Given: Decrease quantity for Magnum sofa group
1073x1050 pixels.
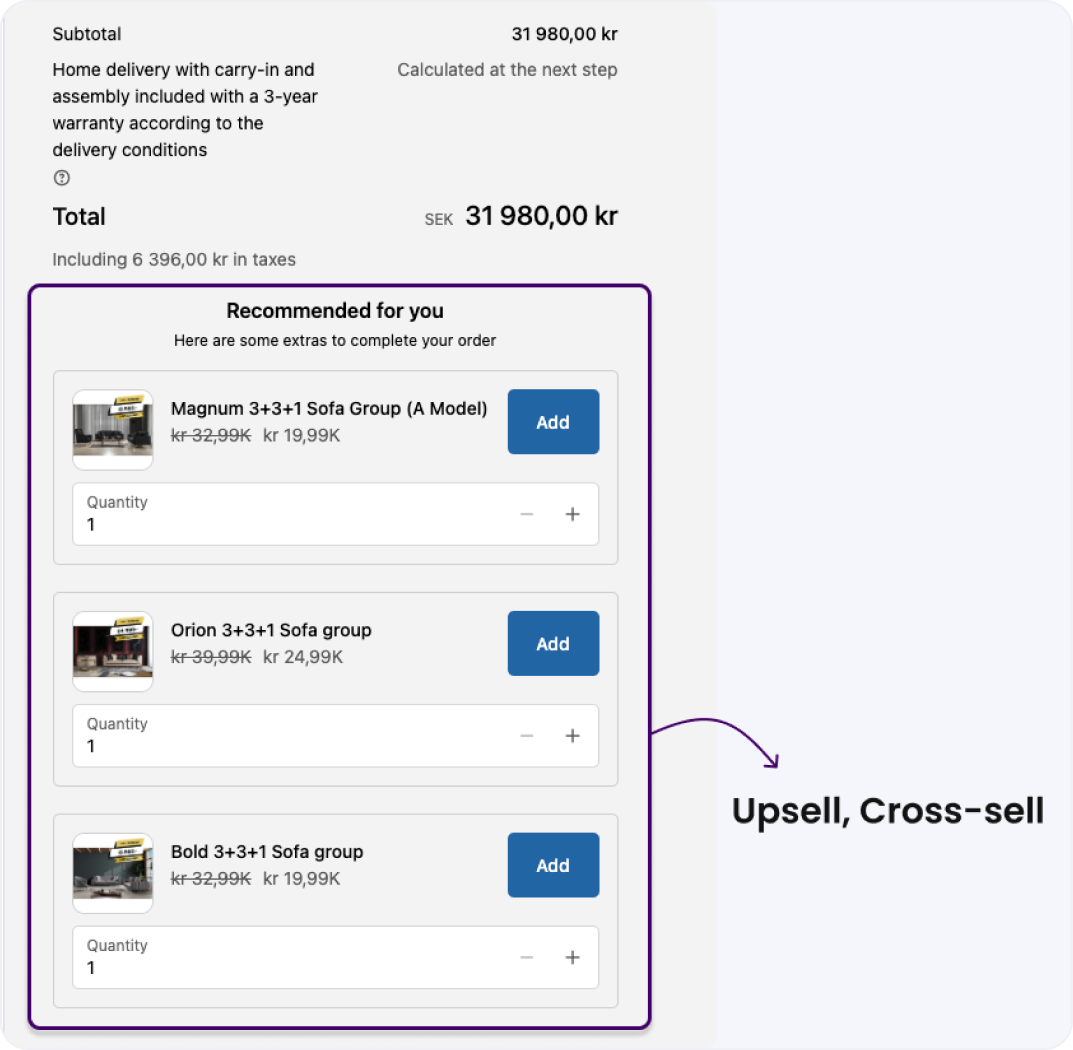Looking at the screenshot, I should pos(526,514).
